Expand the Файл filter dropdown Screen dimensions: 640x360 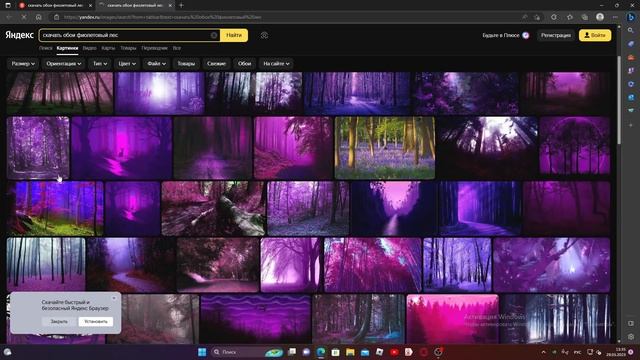[156, 64]
